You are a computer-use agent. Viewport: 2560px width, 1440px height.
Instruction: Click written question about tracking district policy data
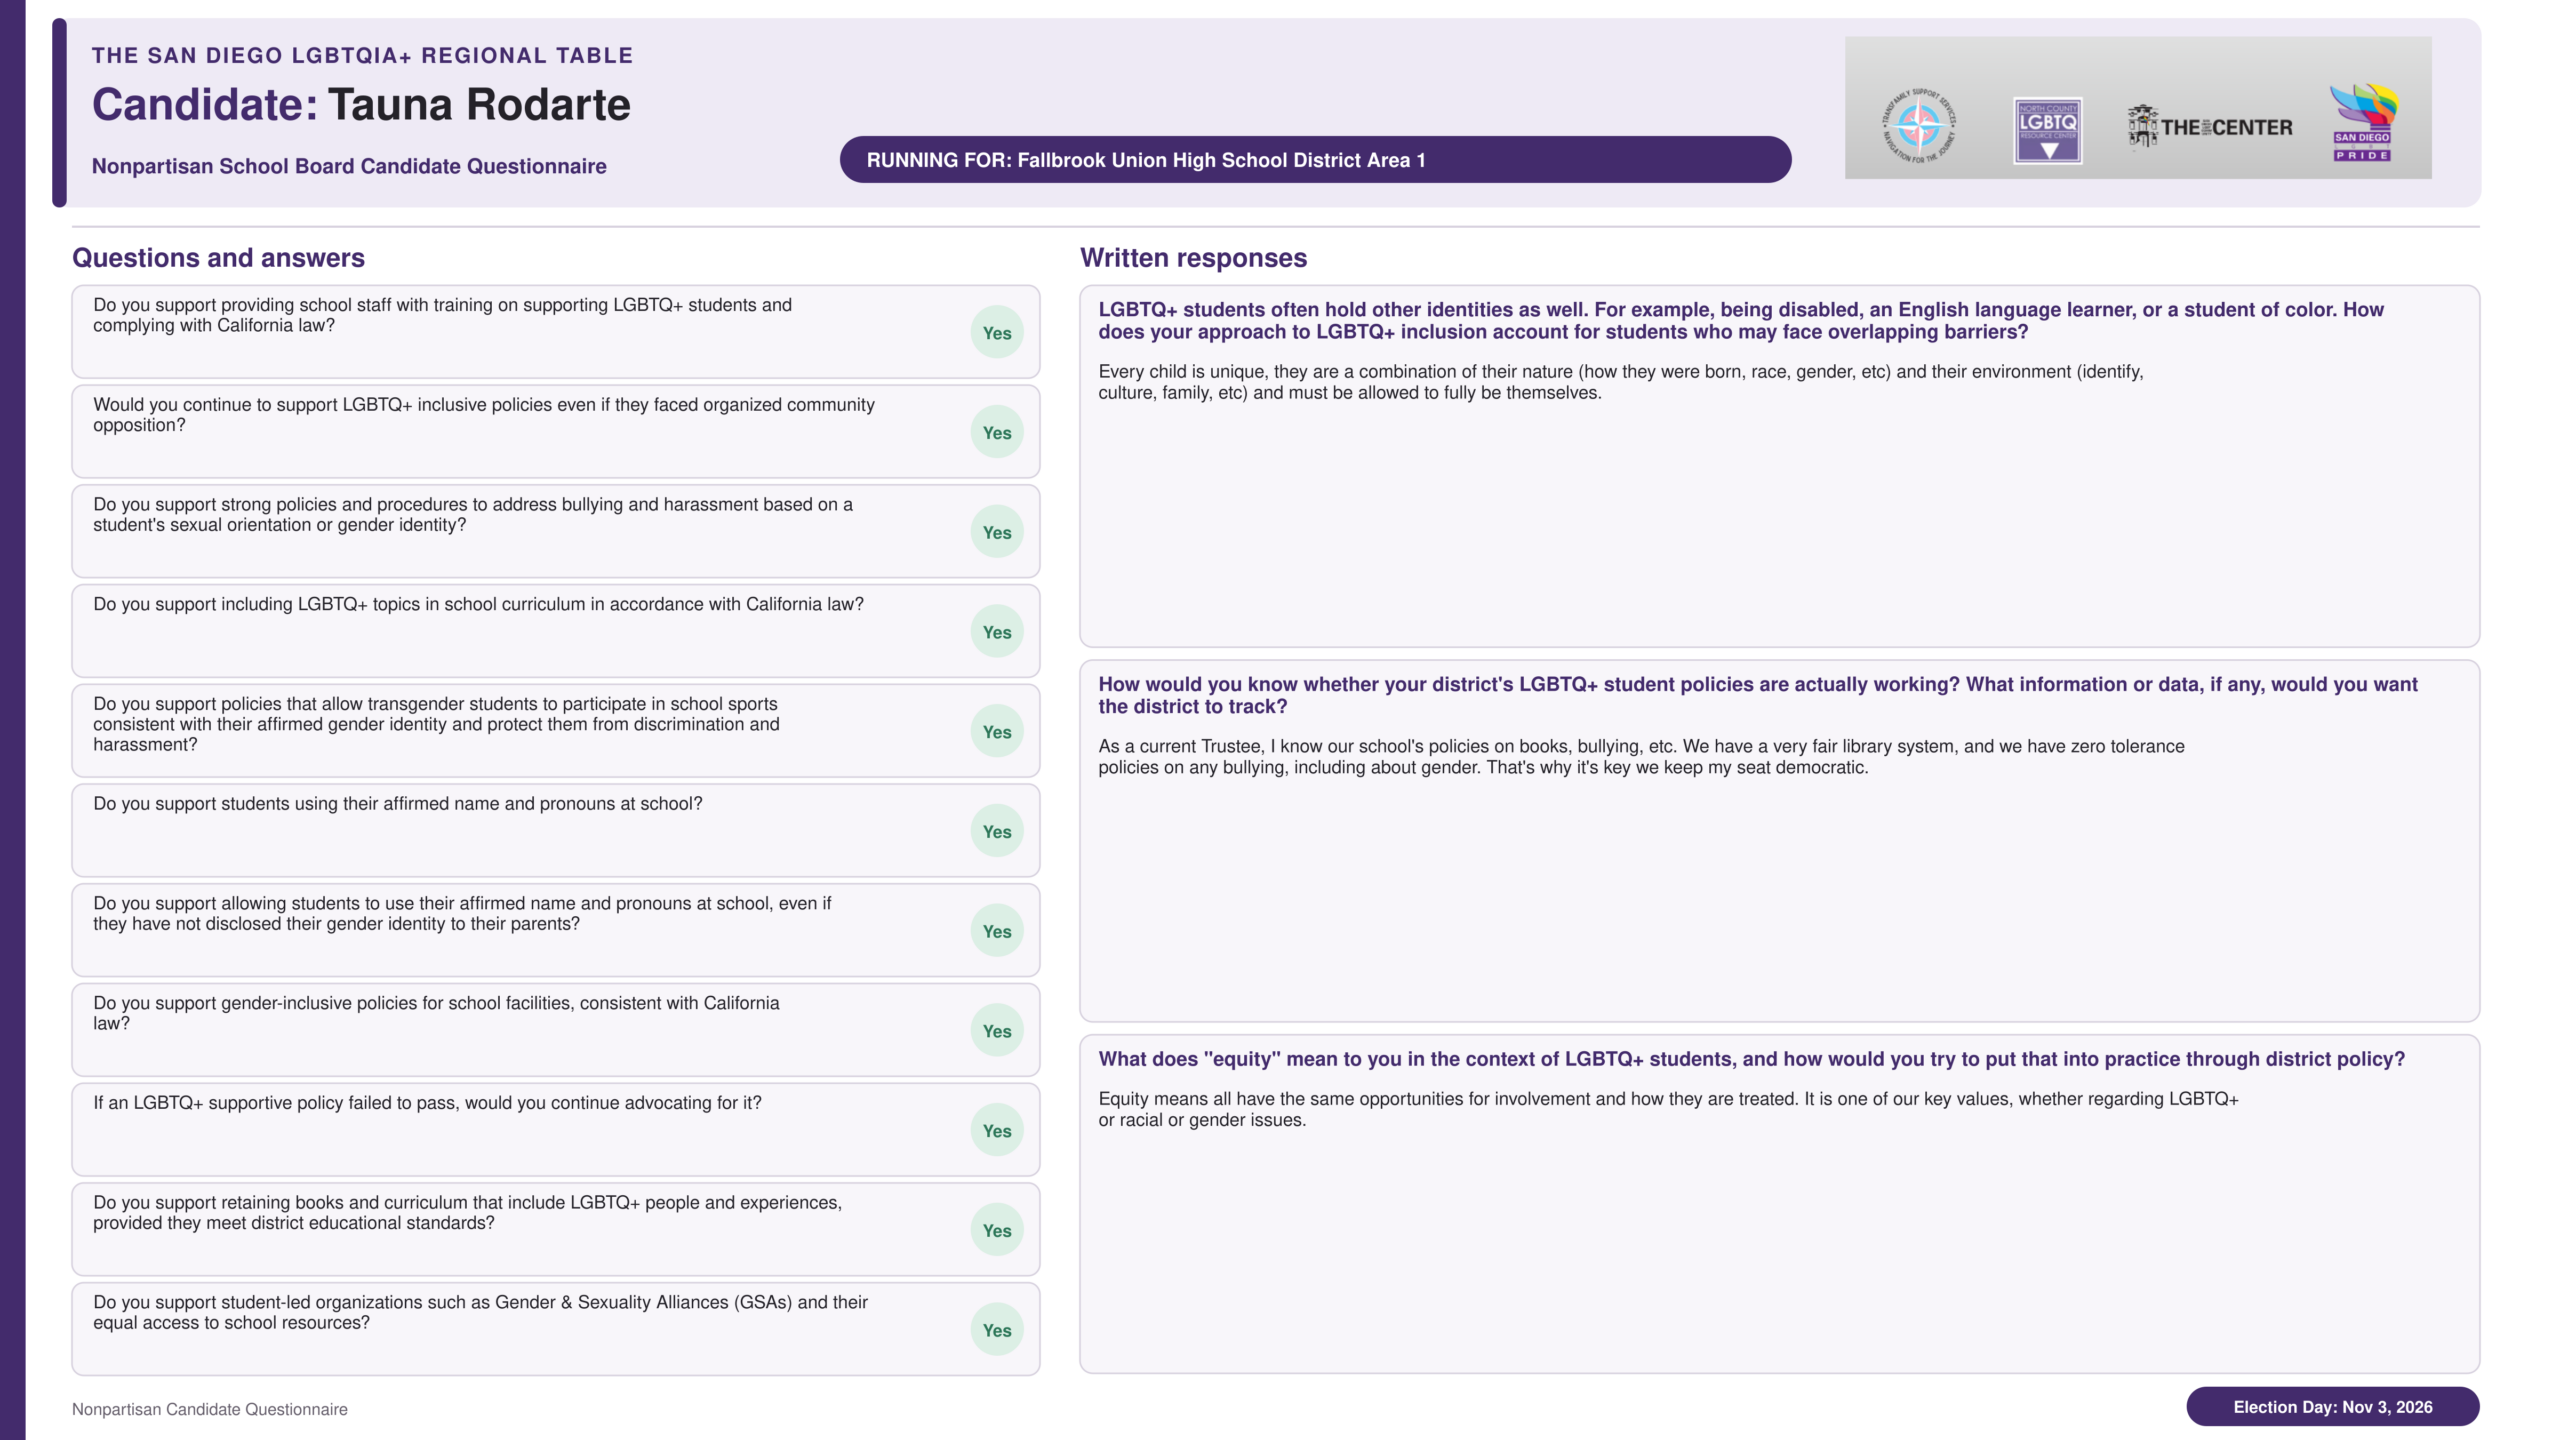point(1758,695)
